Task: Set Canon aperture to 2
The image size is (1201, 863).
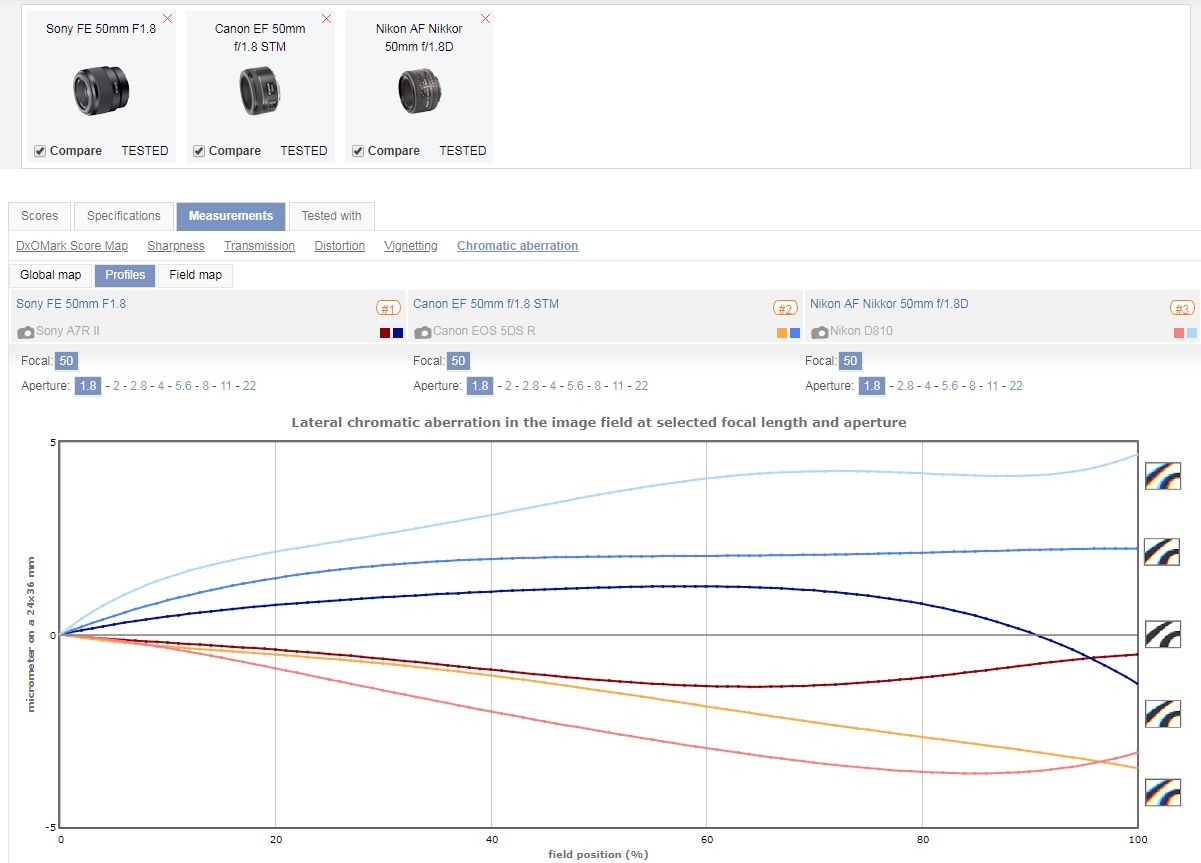Action: click(x=508, y=386)
